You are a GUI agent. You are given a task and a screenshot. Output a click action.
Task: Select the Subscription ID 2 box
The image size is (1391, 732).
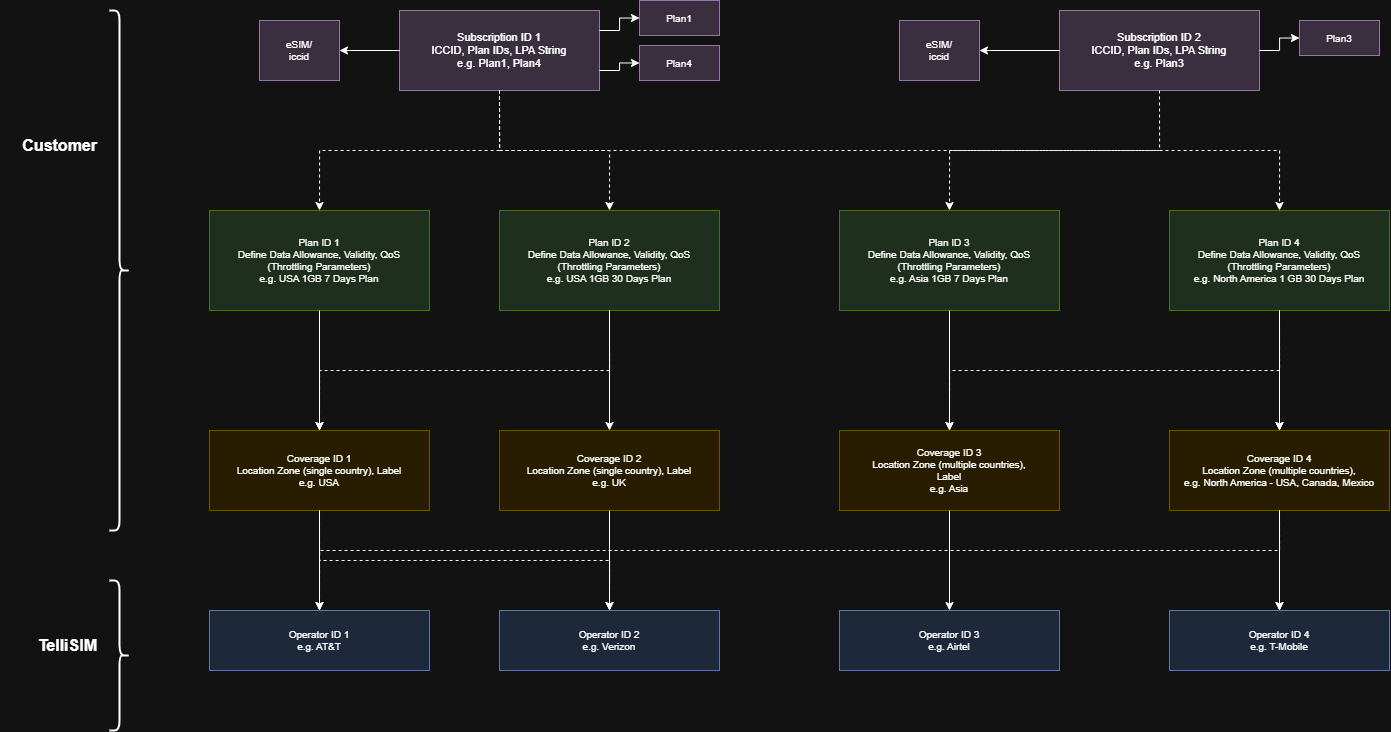pos(1159,51)
